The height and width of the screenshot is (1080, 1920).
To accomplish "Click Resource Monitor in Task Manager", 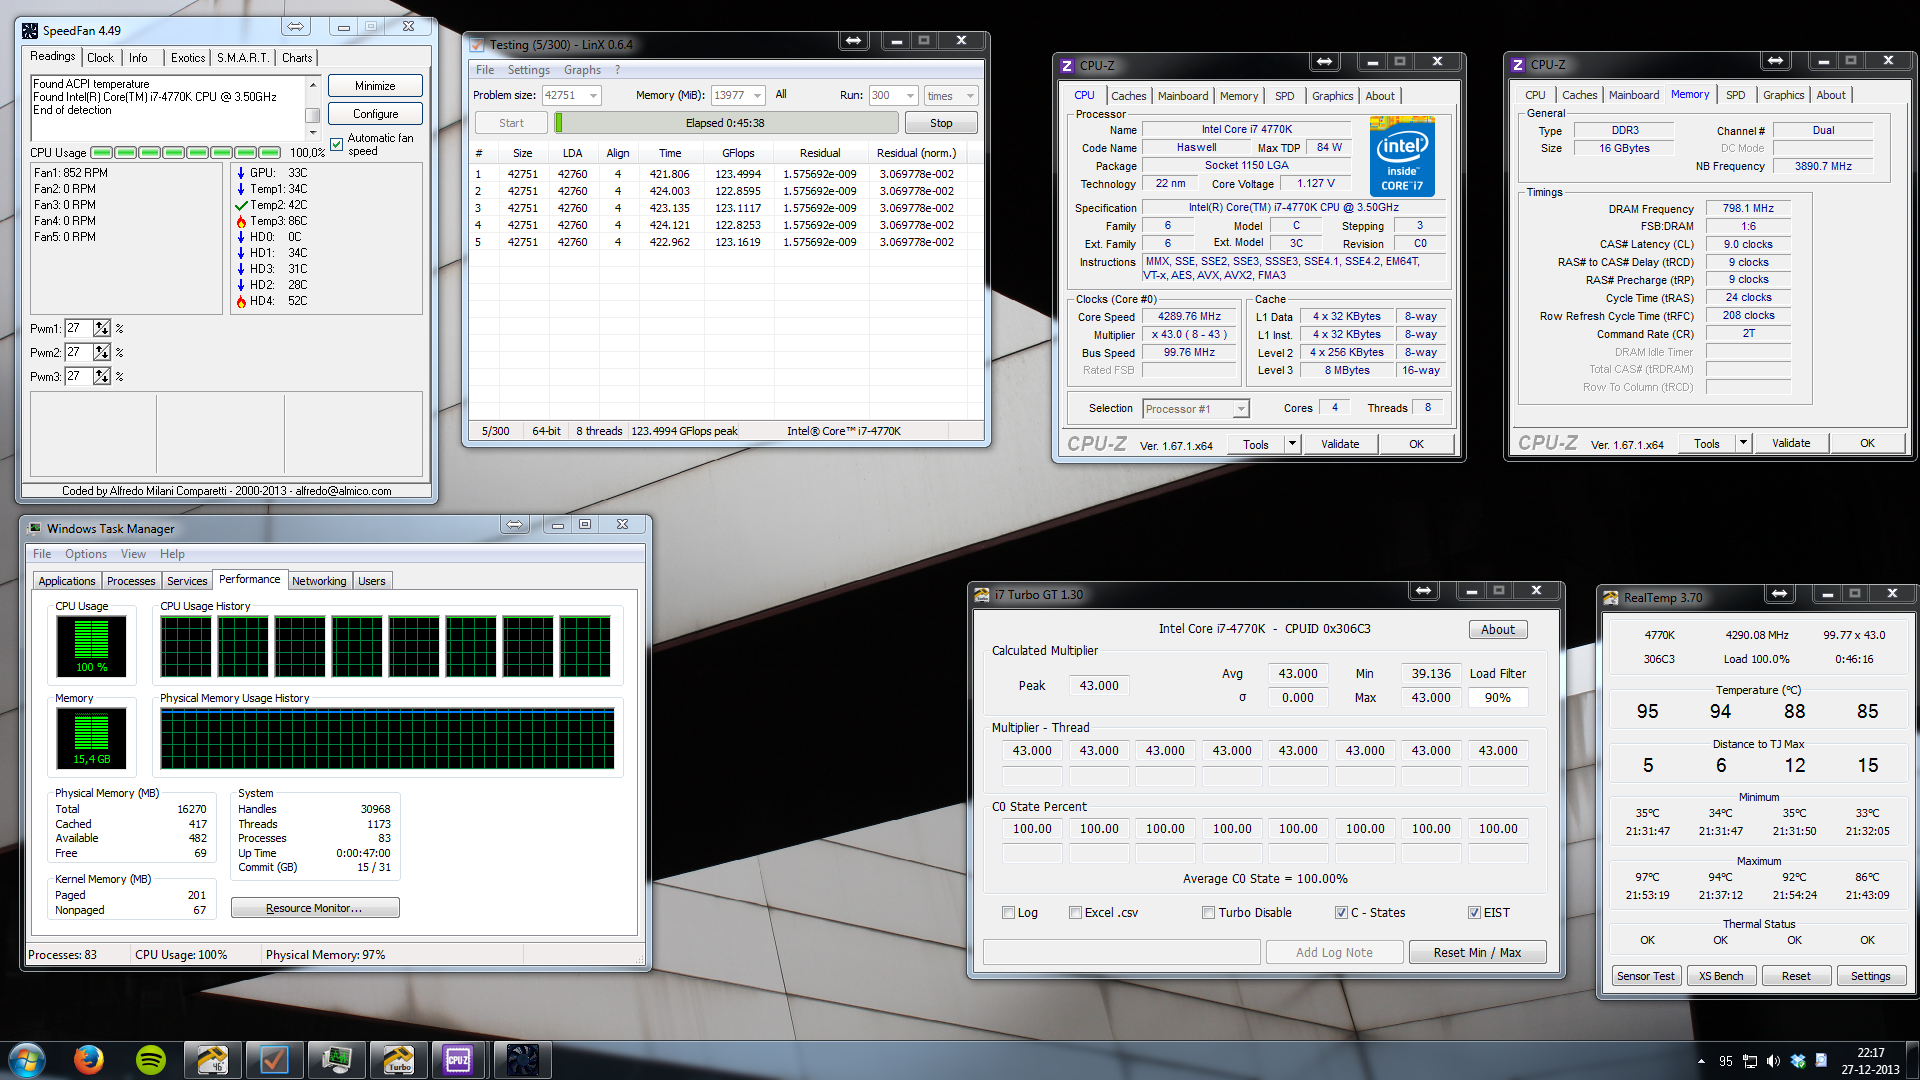I will pos(315,908).
